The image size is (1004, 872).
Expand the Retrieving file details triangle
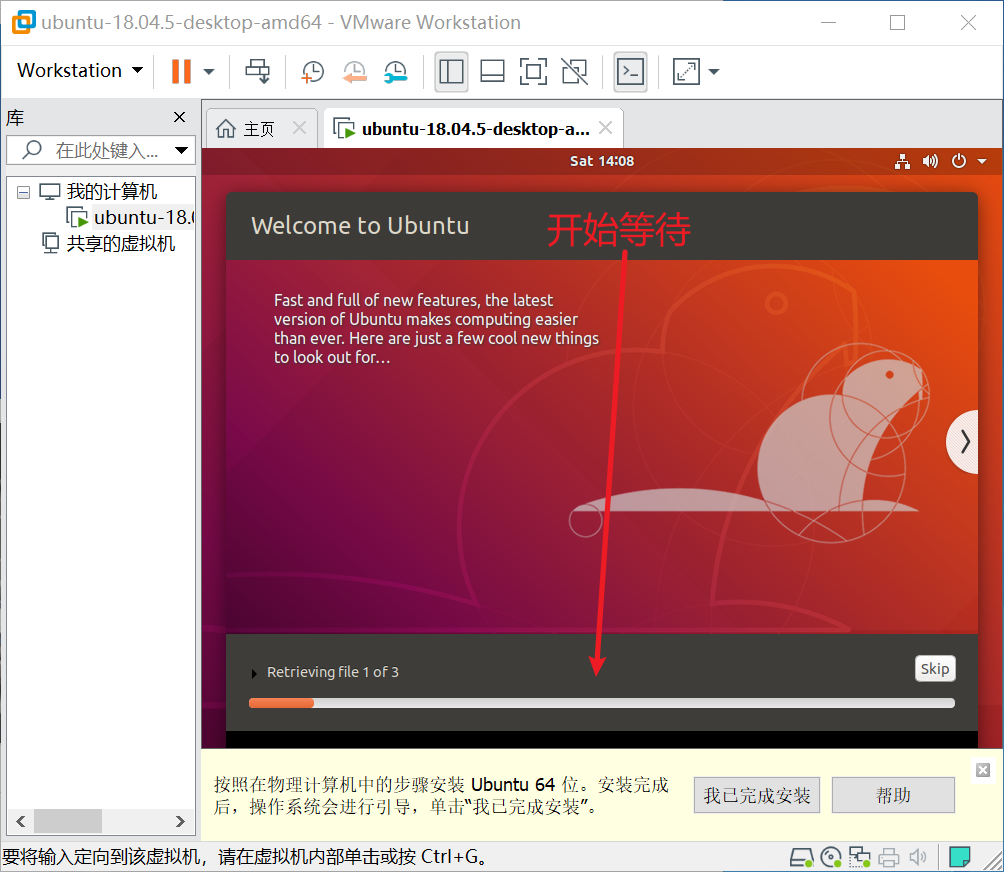click(254, 674)
